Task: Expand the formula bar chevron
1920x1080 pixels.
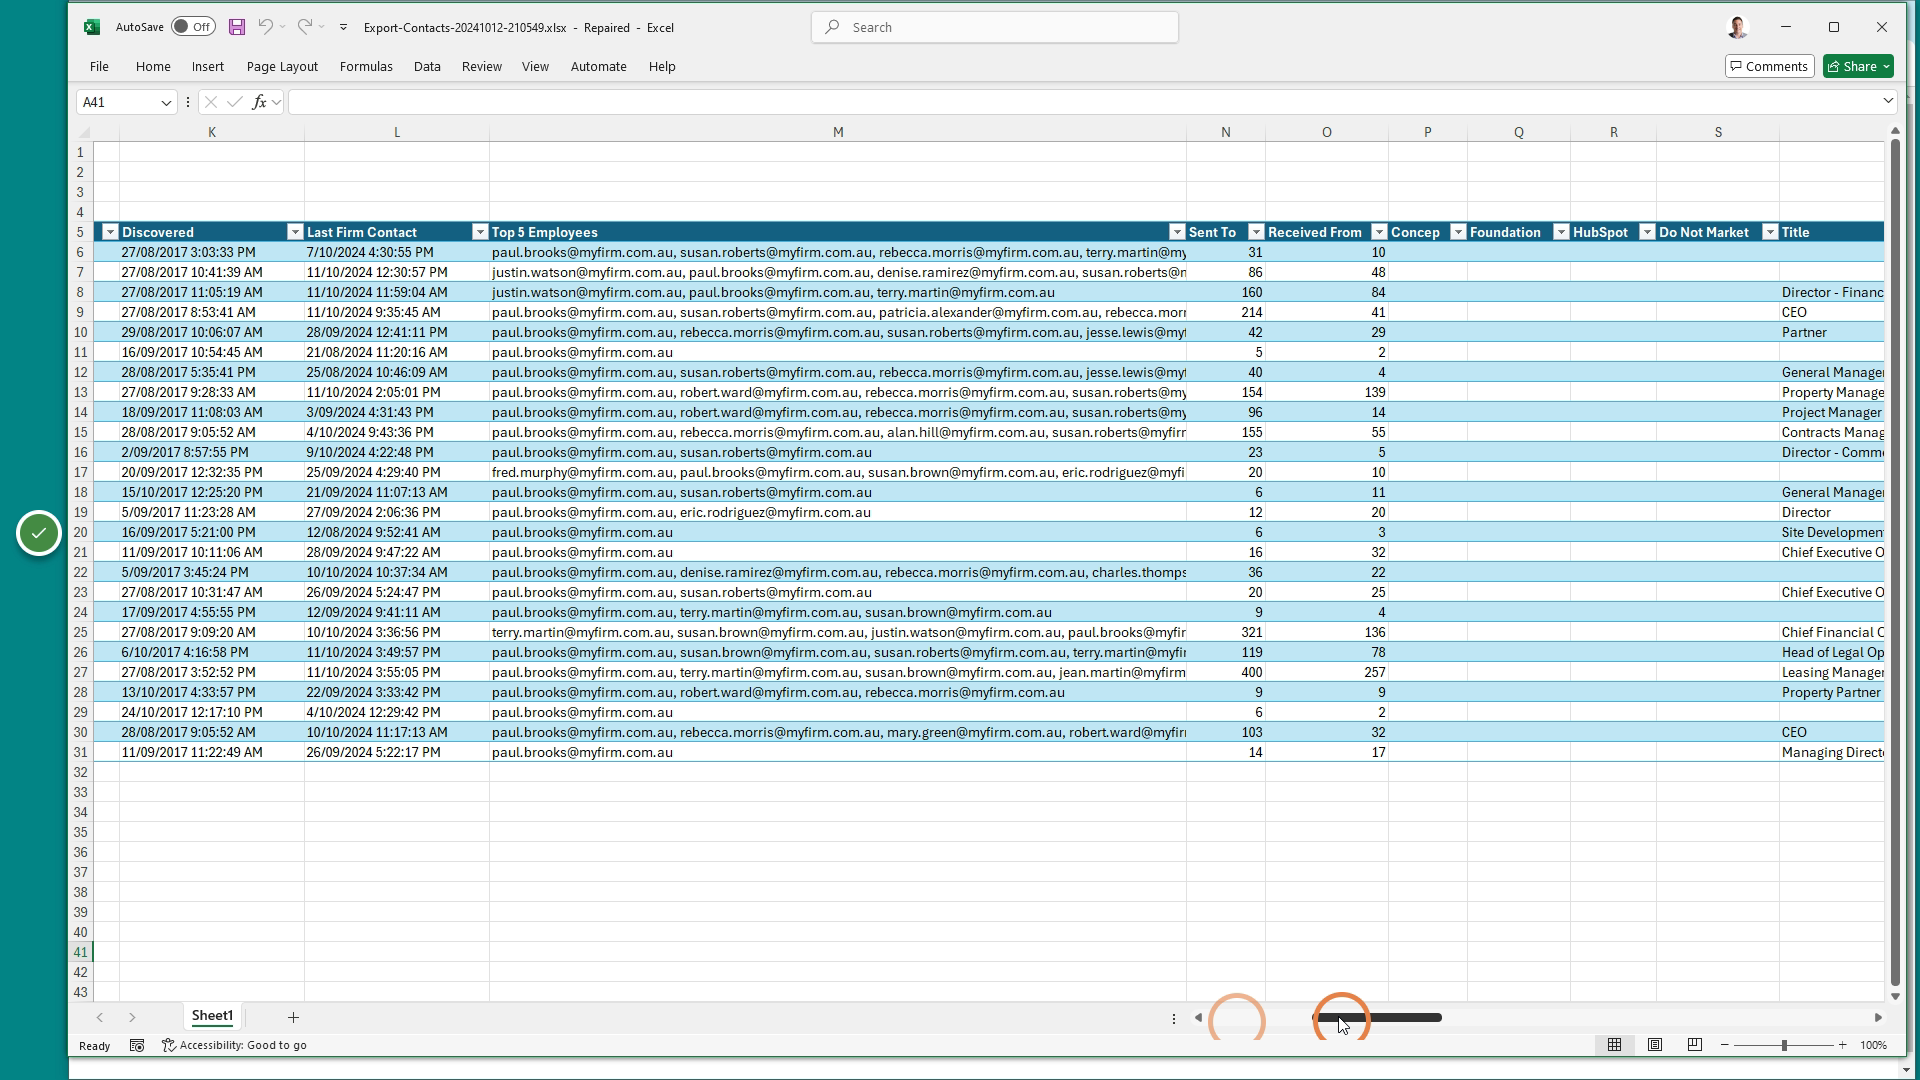Action: (x=1888, y=101)
